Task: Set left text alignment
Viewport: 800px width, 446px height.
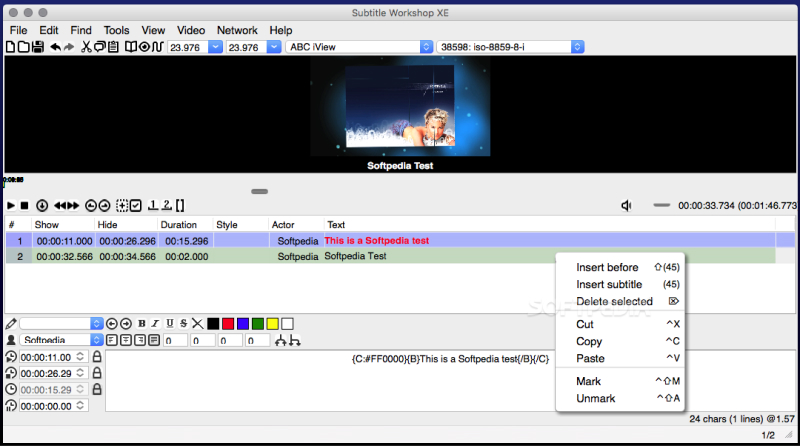Action: [112, 340]
